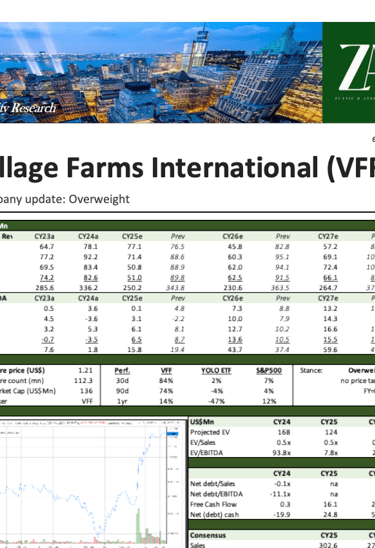Select Net (debt) cash value '-19.9'
Viewport: 375px width, 548px height.
pyautogui.click(x=282, y=515)
